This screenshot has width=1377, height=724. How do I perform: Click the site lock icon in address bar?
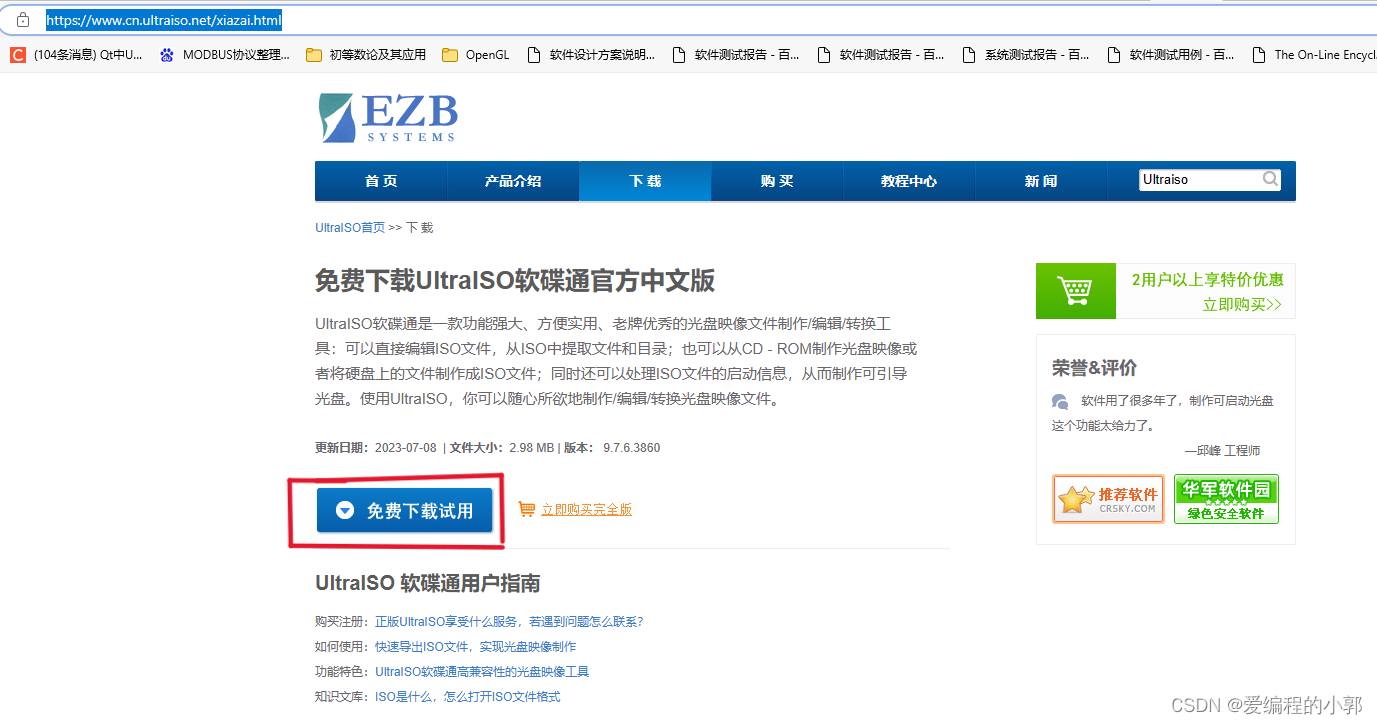[23, 20]
